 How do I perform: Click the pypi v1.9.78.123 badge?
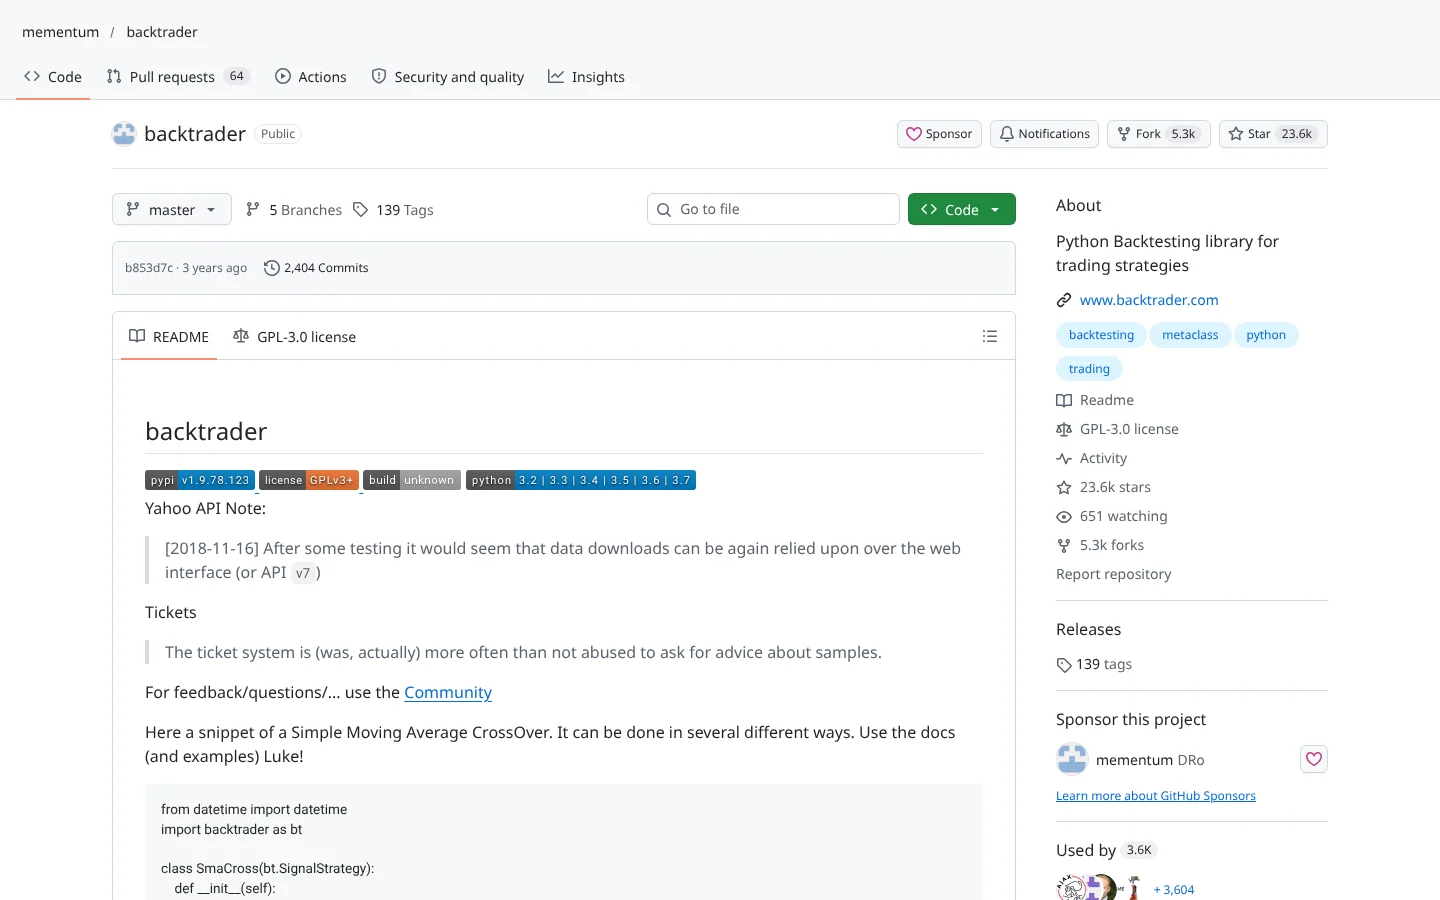(200, 480)
